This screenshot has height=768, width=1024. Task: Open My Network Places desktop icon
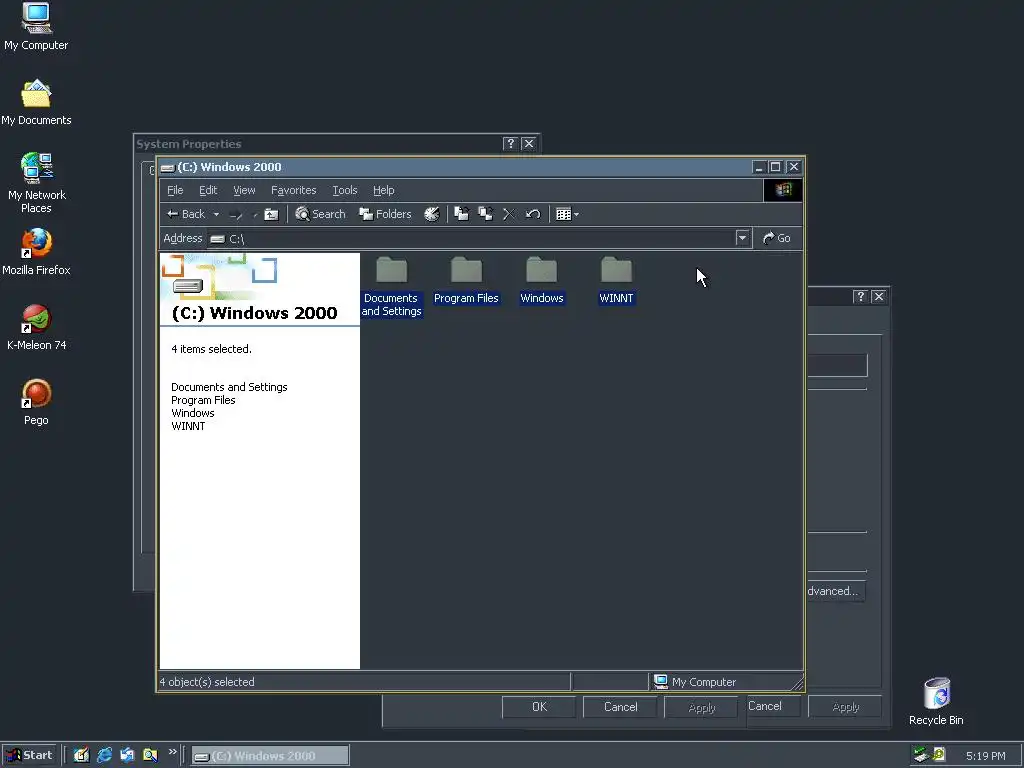[x=37, y=184]
